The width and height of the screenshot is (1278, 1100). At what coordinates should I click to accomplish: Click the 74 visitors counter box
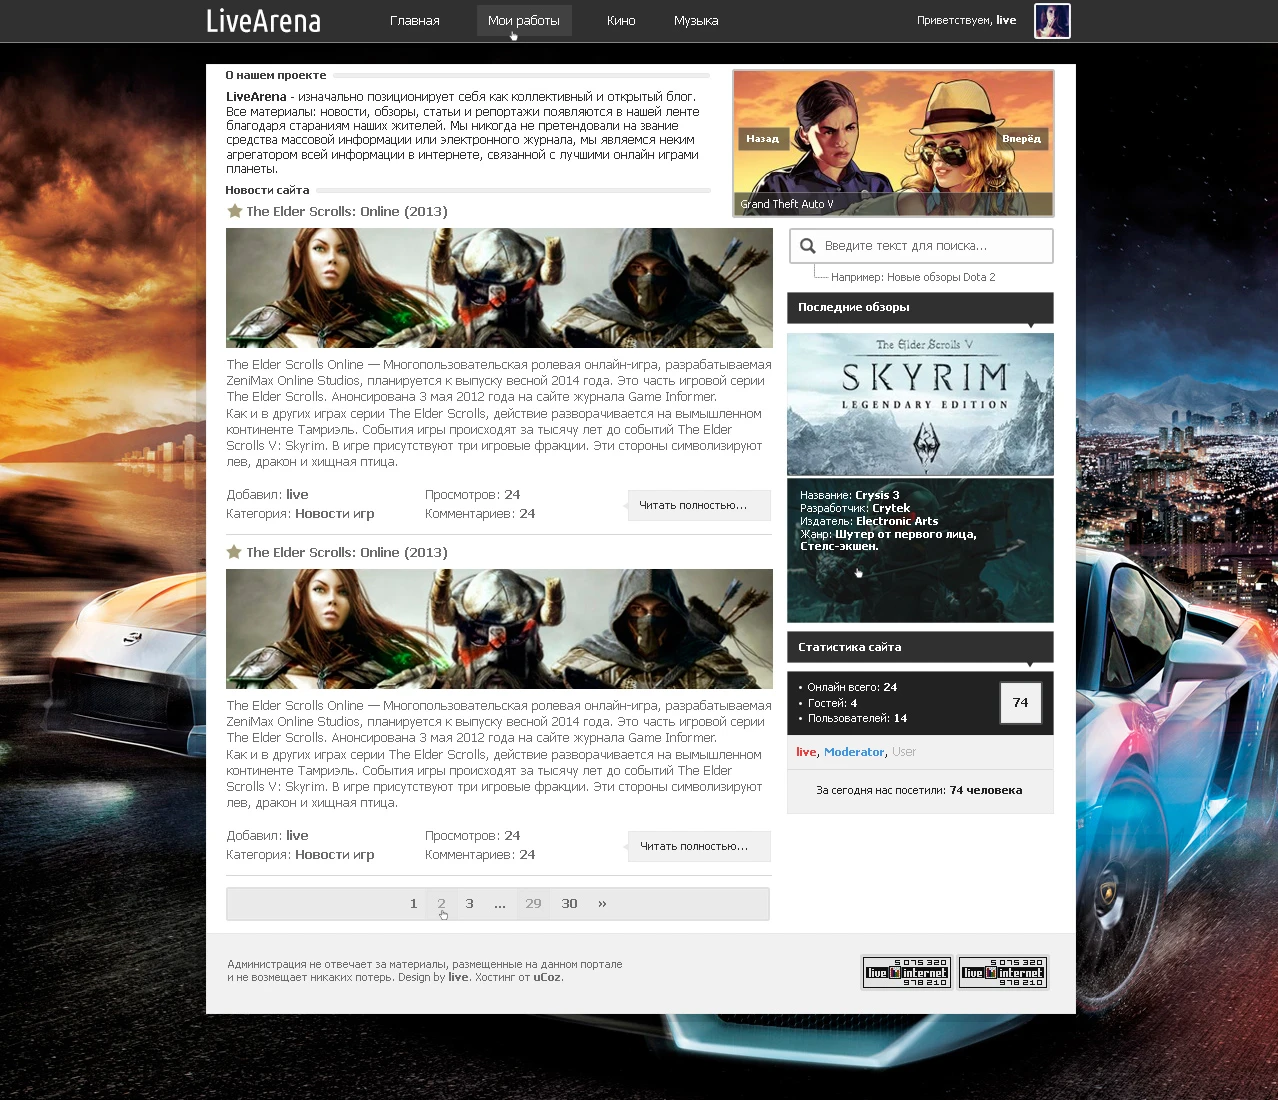pyautogui.click(x=1020, y=703)
